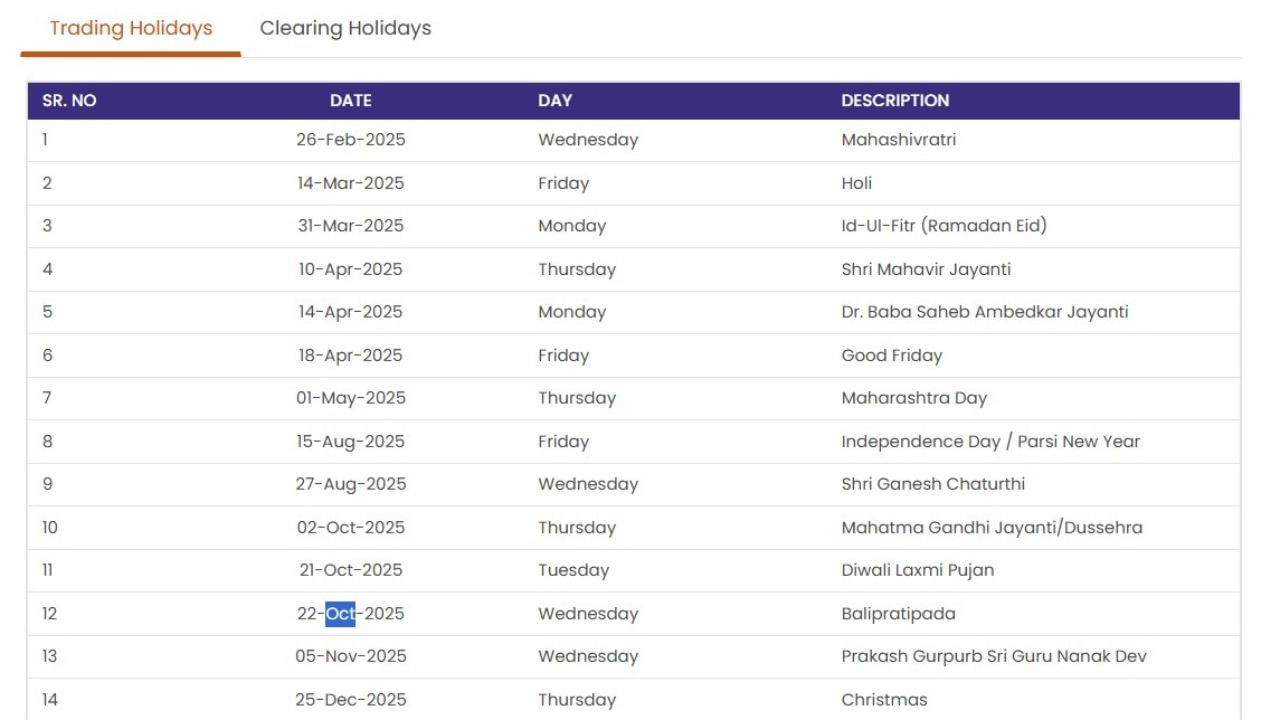The height and width of the screenshot is (720, 1280).
Task: Click the highlighted Oct text in 22-Oct-2025
Action: pyautogui.click(x=340, y=613)
